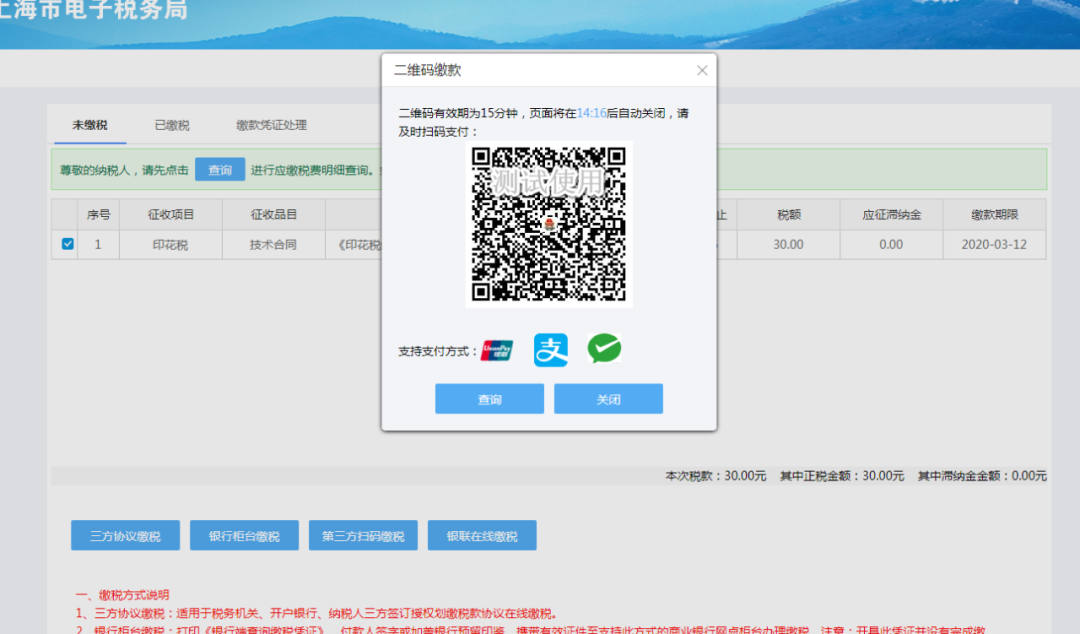The height and width of the screenshot is (634, 1080).
Task: Switch to the 未缴税 tab
Action: pyautogui.click(x=90, y=125)
